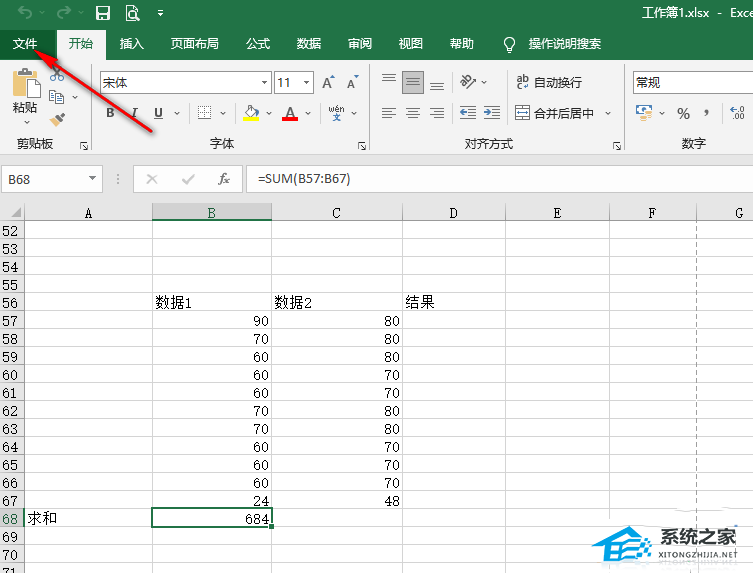The width and height of the screenshot is (753, 573).
Task: Click the Redo arrow in quick access toolbar
Action: tap(63, 13)
